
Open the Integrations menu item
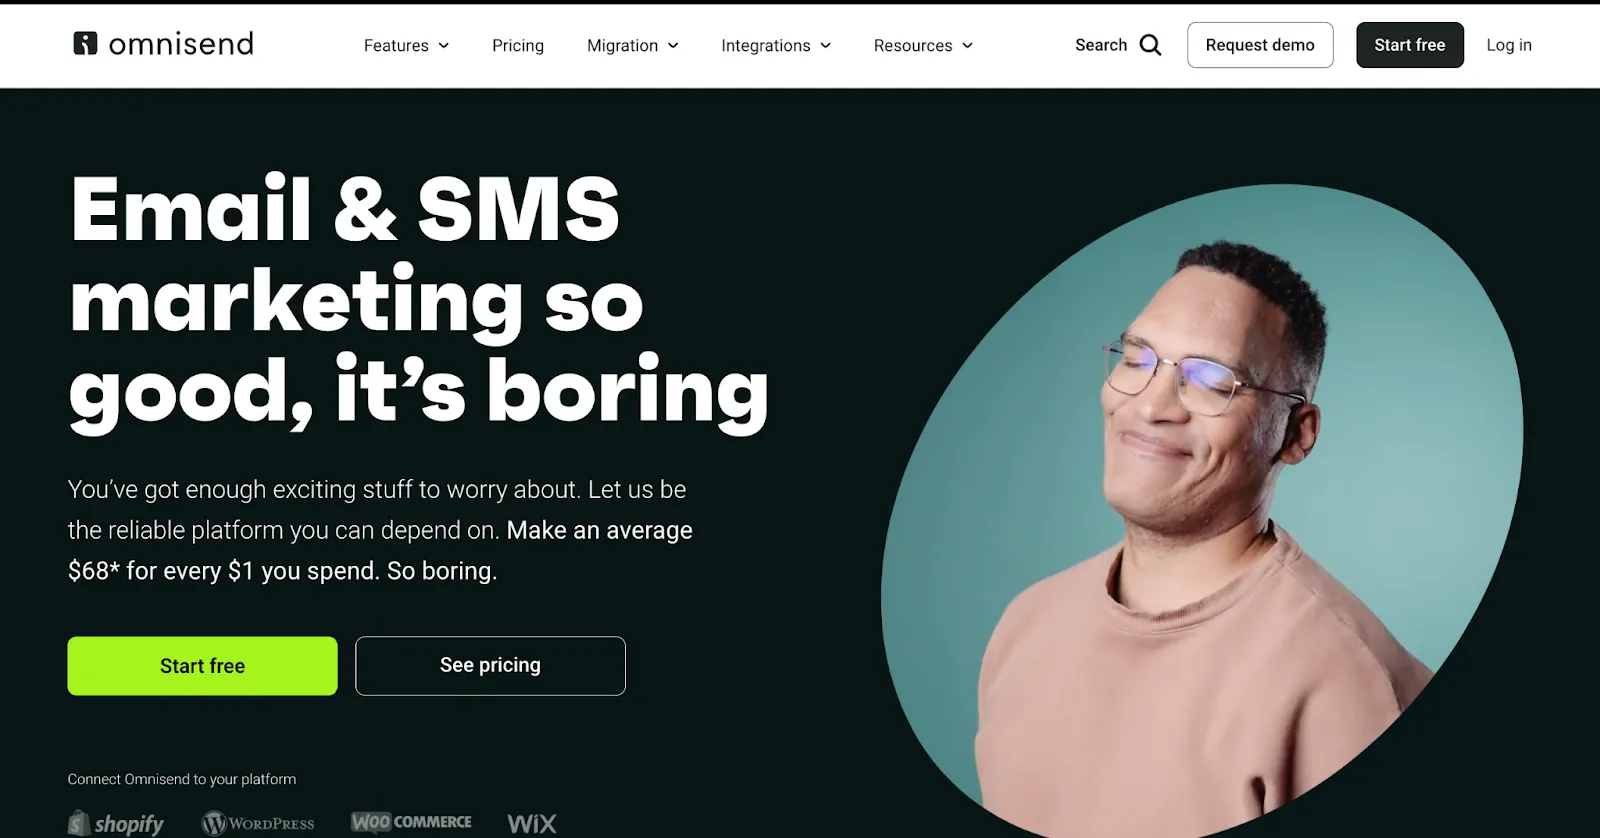pyautogui.click(x=766, y=46)
